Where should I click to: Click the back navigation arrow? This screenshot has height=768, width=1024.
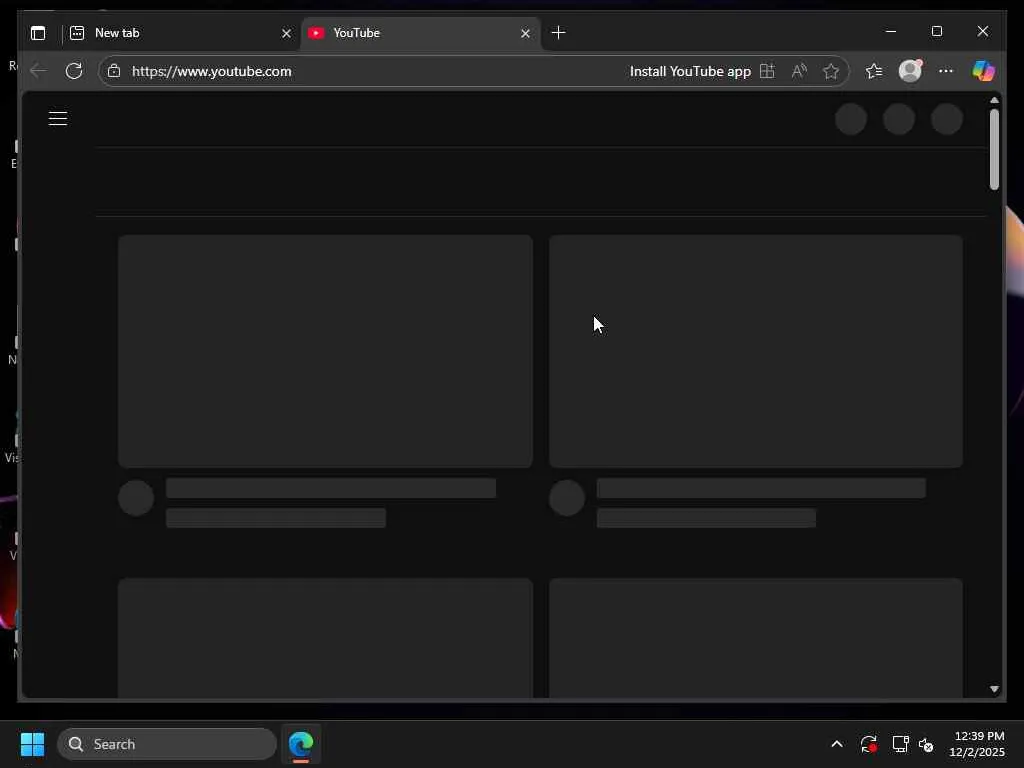pos(39,71)
